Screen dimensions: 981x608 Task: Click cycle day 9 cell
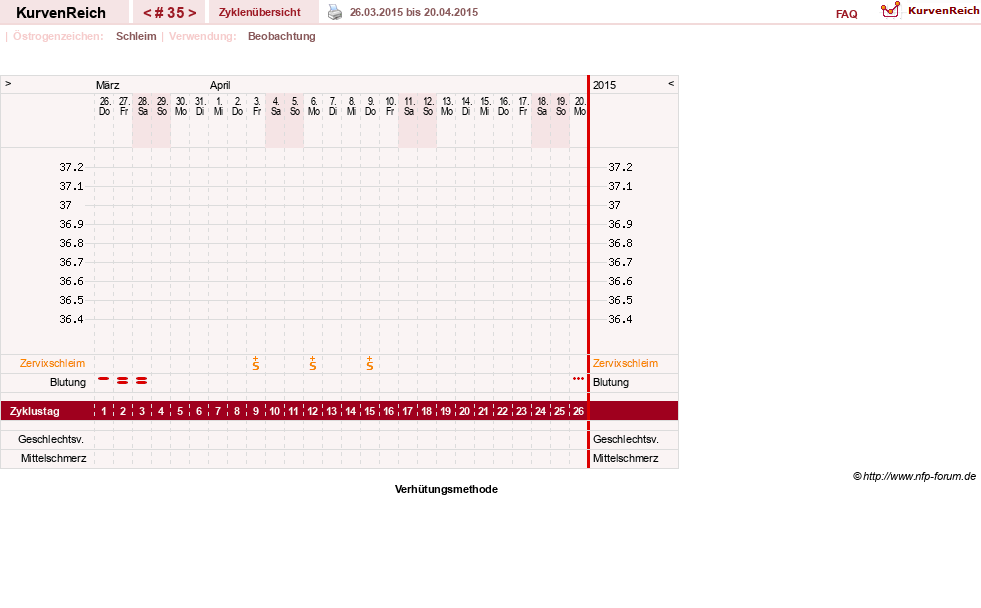pos(256,411)
